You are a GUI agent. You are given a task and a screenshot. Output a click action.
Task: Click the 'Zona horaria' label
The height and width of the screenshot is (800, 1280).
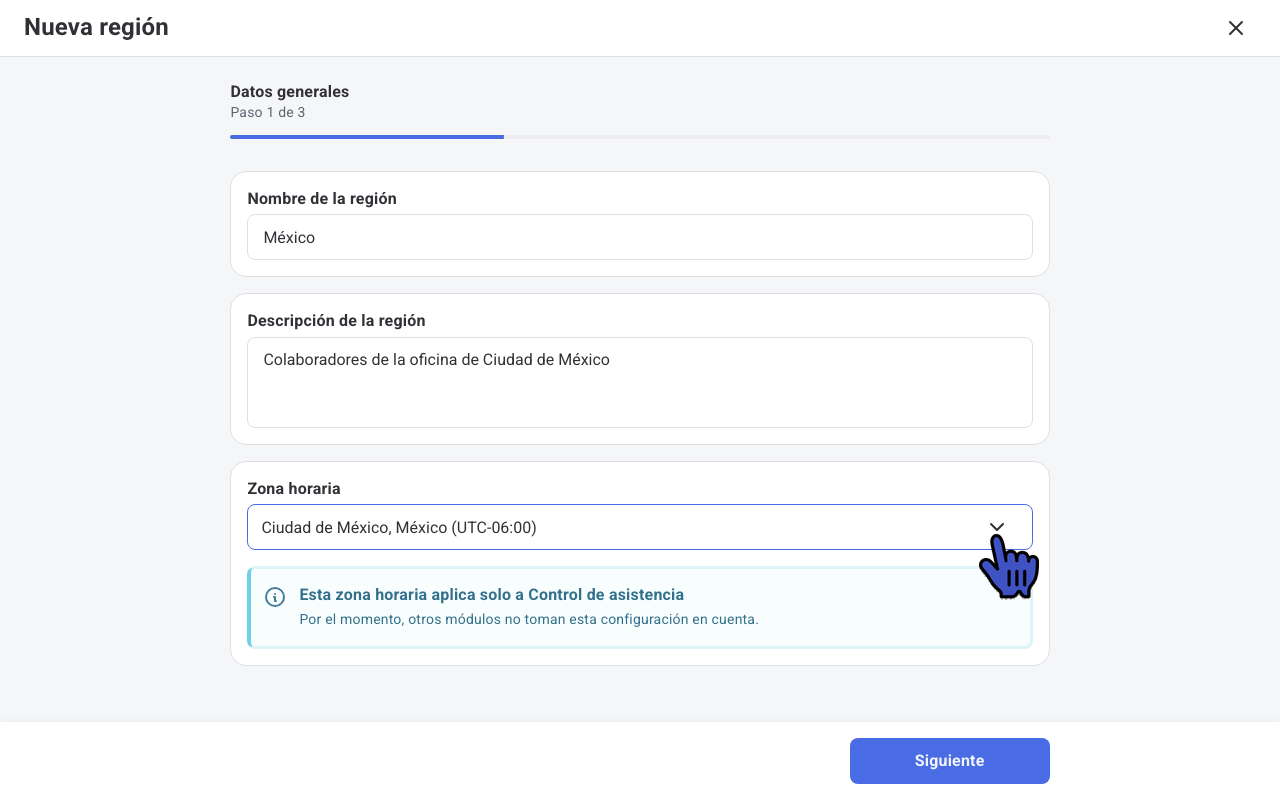pyautogui.click(x=294, y=489)
